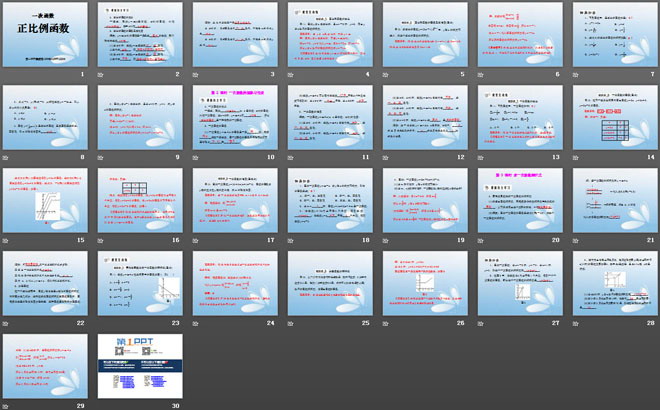Select slide 16 thumbnail

coord(140,200)
